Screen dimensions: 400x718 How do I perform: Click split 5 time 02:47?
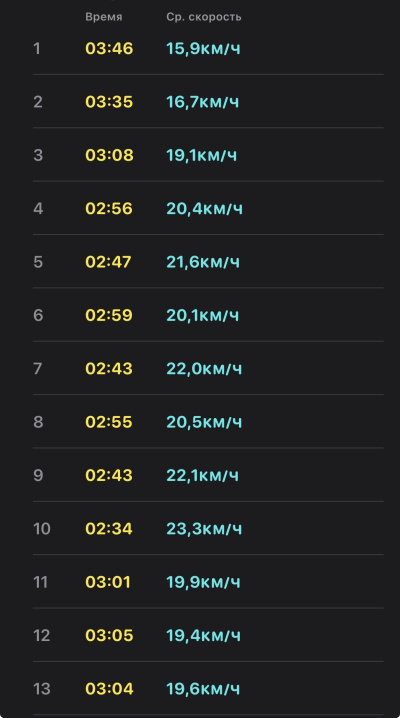(108, 262)
